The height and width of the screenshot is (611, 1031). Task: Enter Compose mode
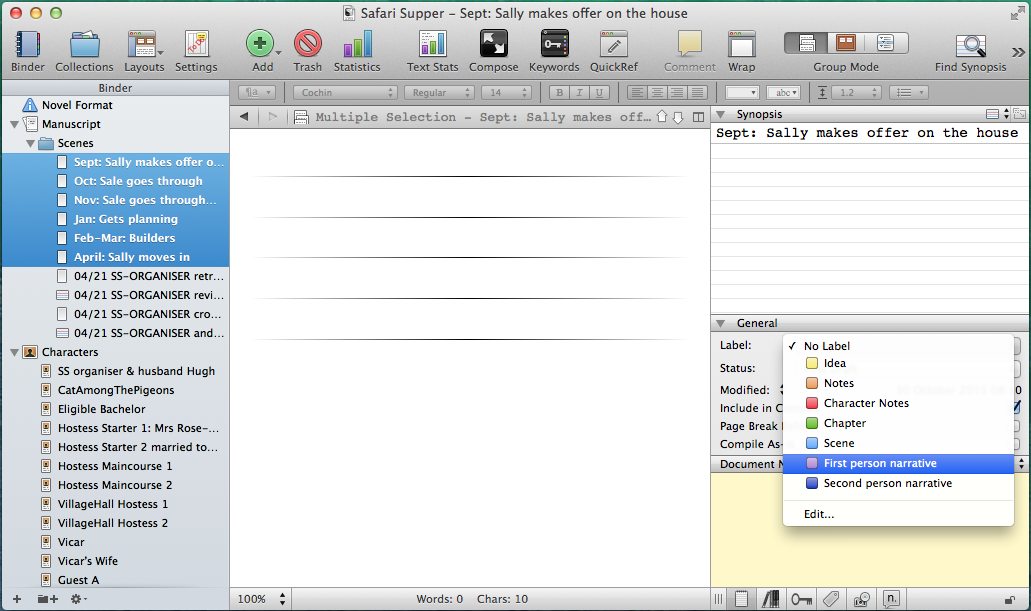coord(493,51)
